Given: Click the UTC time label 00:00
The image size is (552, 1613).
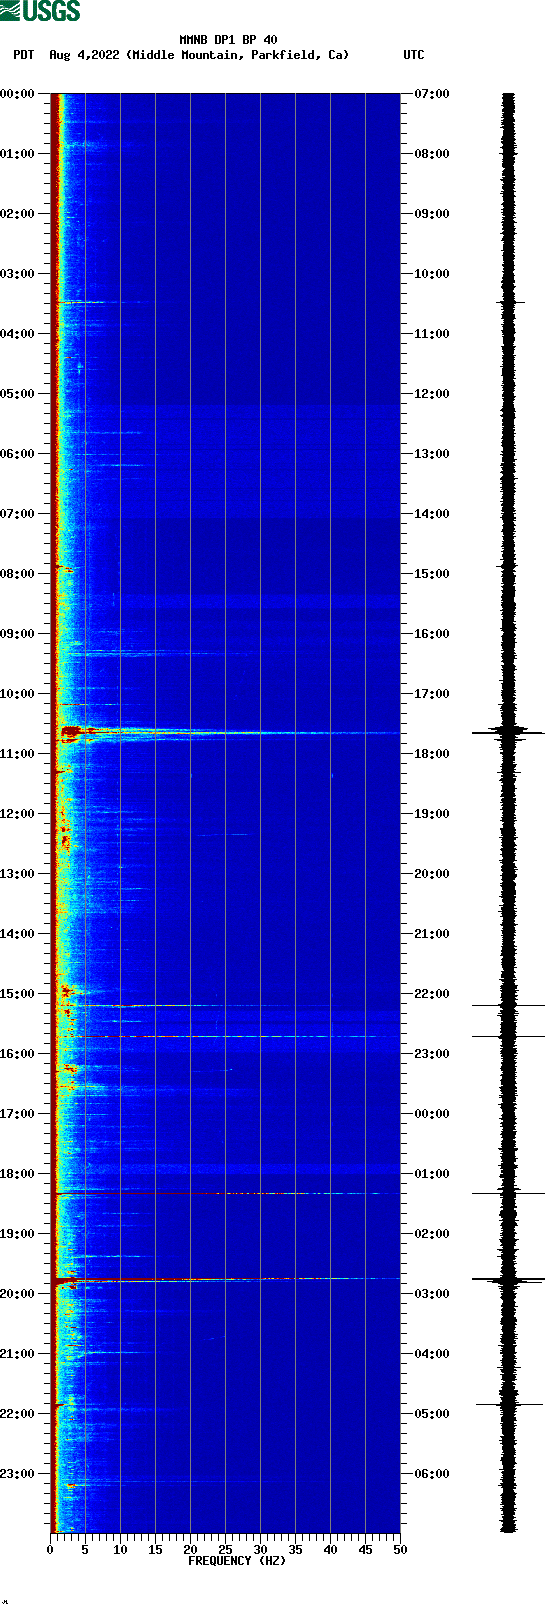Looking at the screenshot, I should tap(432, 1114).
